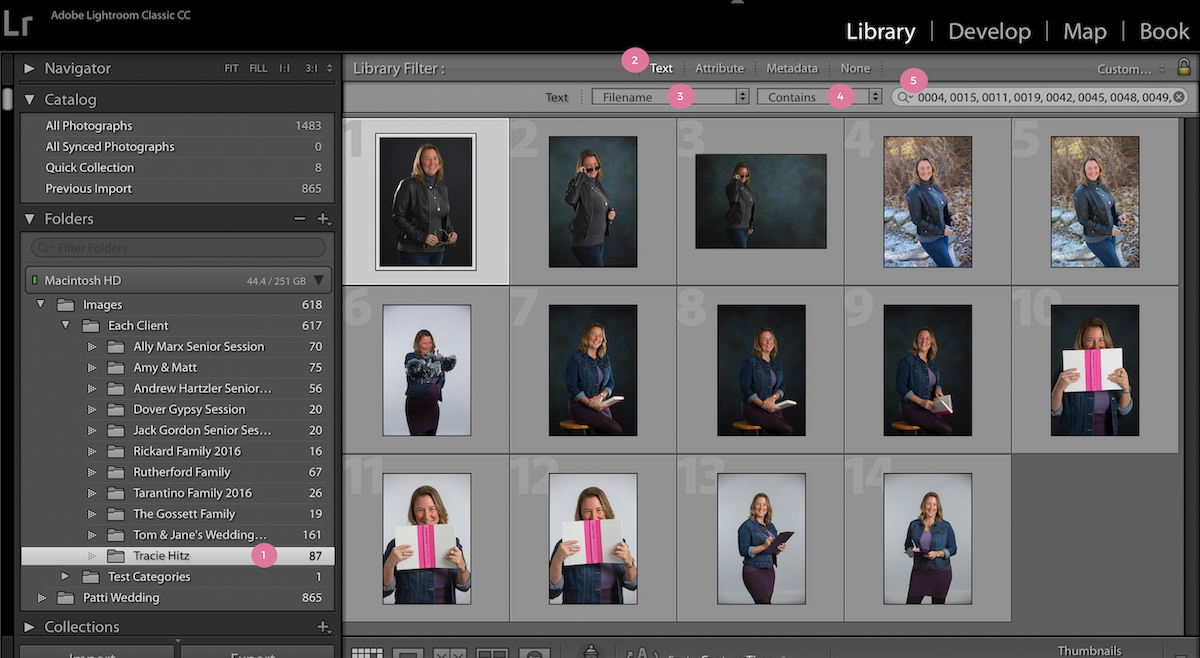Expand the Navigator panel

click(x=29, y=69)
